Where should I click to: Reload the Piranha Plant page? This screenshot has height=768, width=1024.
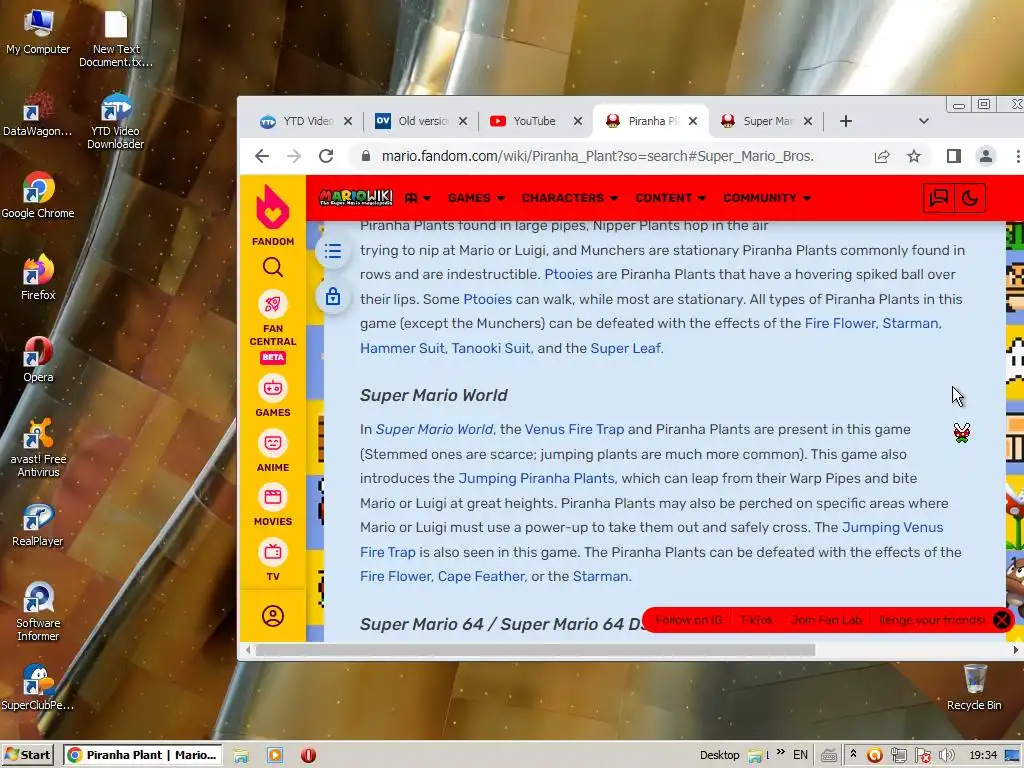(x=326, y=156)
